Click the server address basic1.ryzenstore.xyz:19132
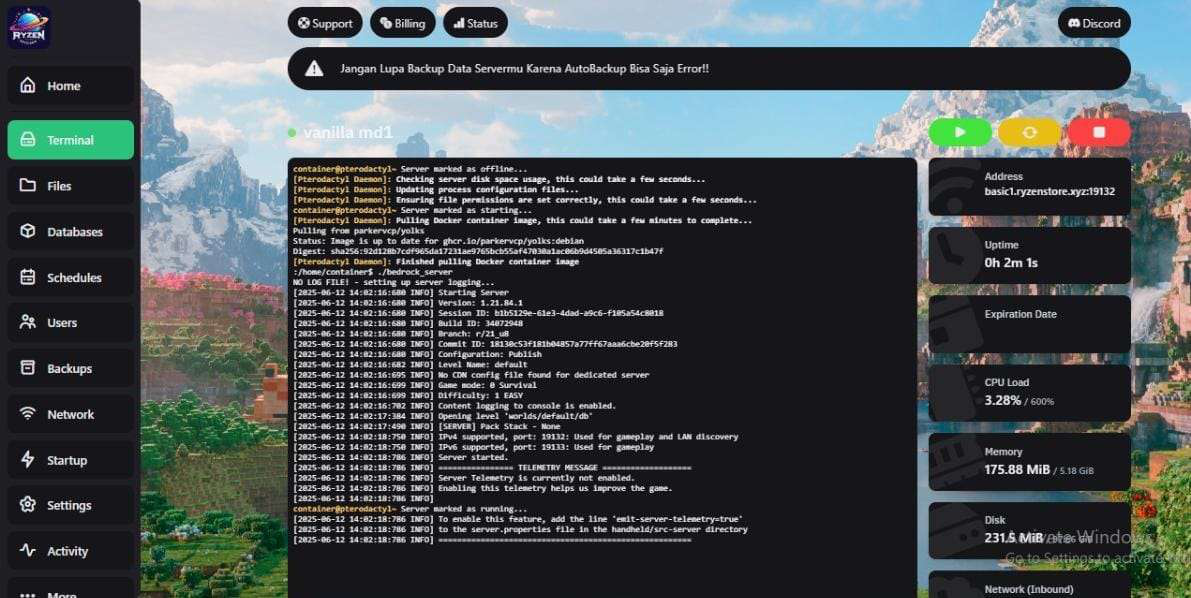 click(1050, 191)
